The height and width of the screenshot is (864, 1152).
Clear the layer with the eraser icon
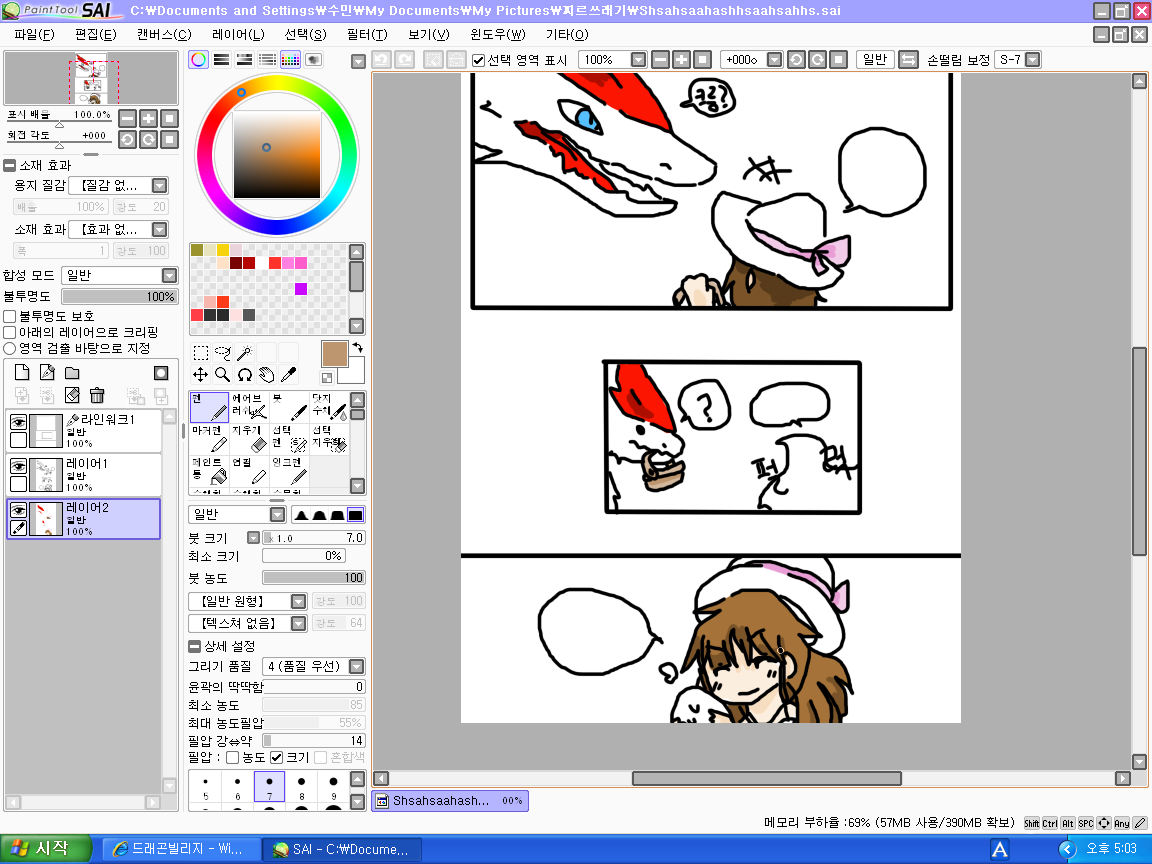pyautogui.click(x=72, y=395)
